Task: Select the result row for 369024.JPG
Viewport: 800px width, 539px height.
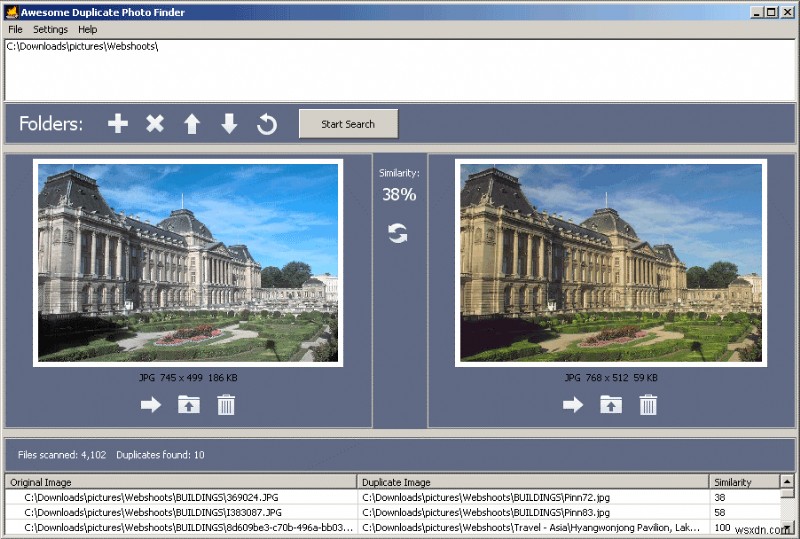Action: click(x=393, y=497)
